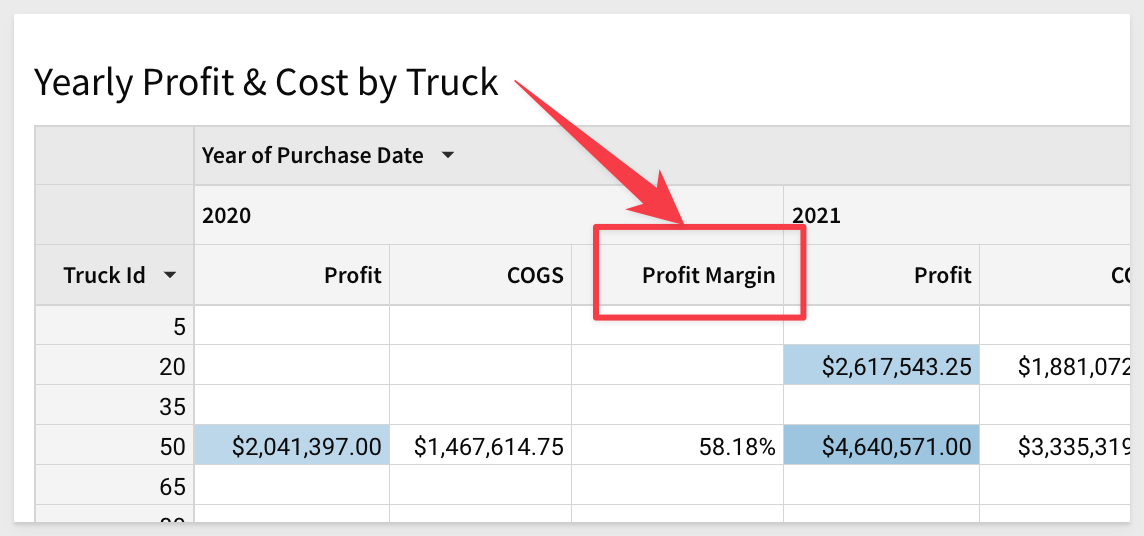
Task: Select the Truck Id 20 row label
Action: (172, 367)
